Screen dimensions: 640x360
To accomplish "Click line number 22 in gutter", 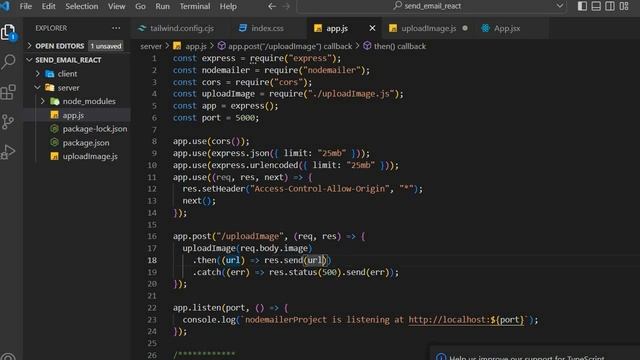I will [152, 308].
